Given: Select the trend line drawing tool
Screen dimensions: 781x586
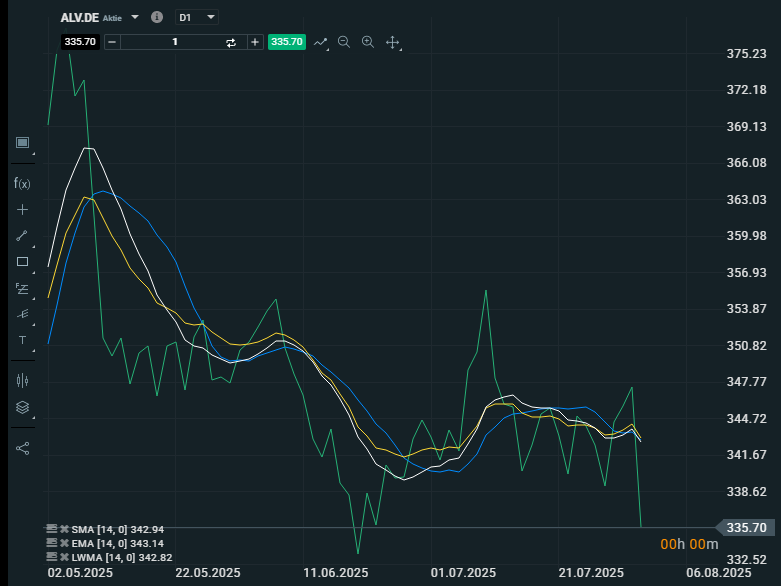Looking at the screenshot, I should click(22, 235).
